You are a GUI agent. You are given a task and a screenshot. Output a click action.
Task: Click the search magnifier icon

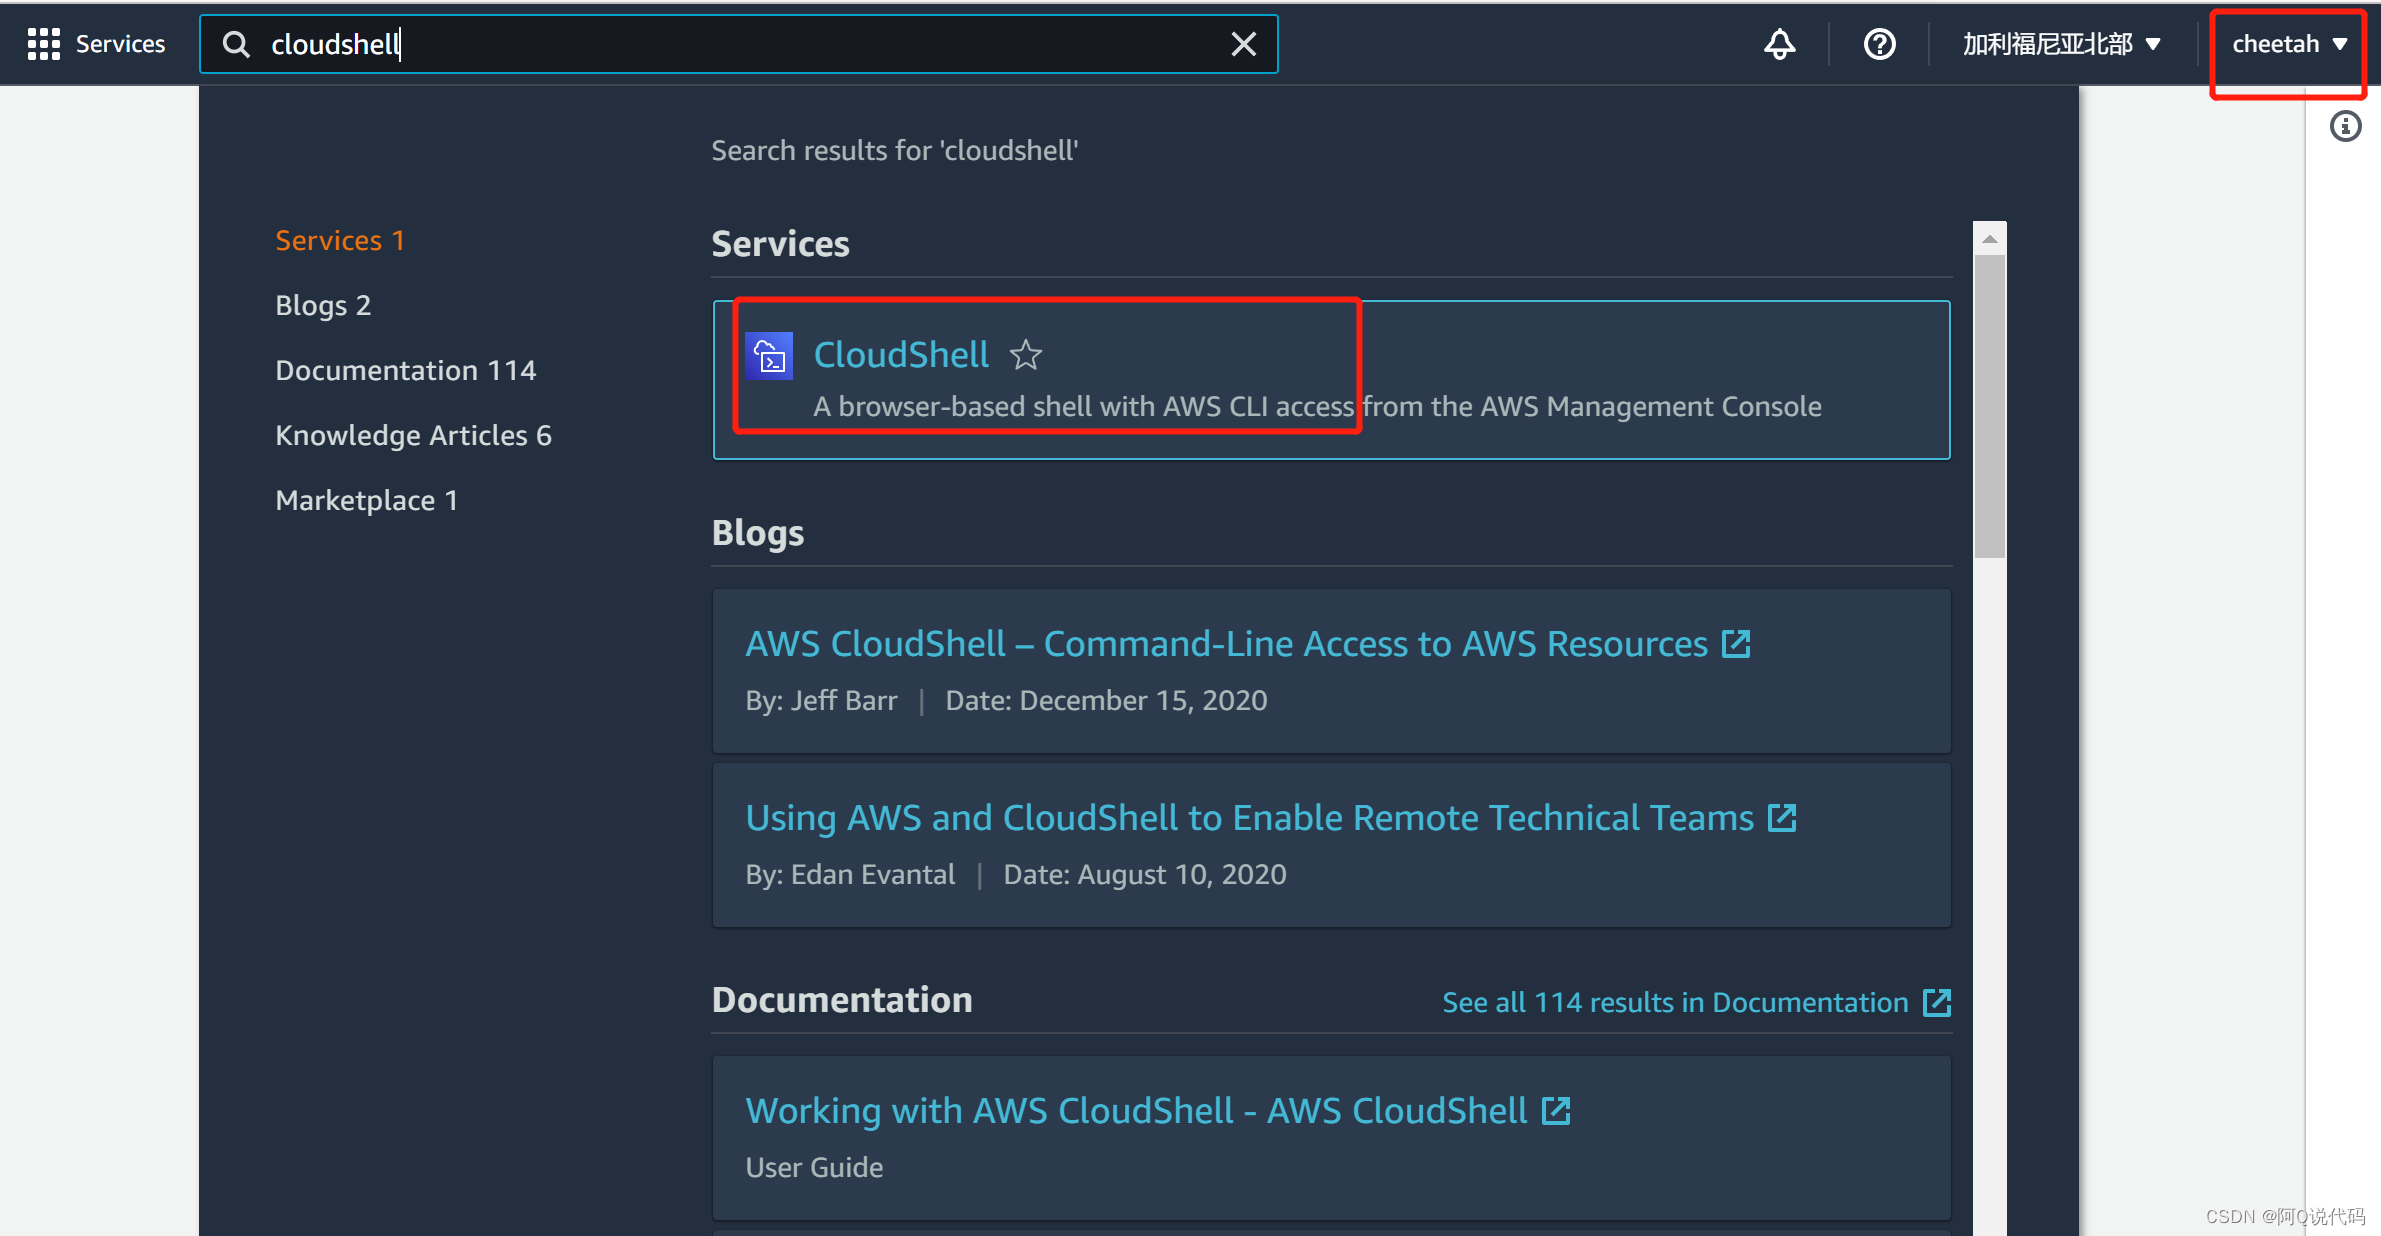click(x=236, y=44)
